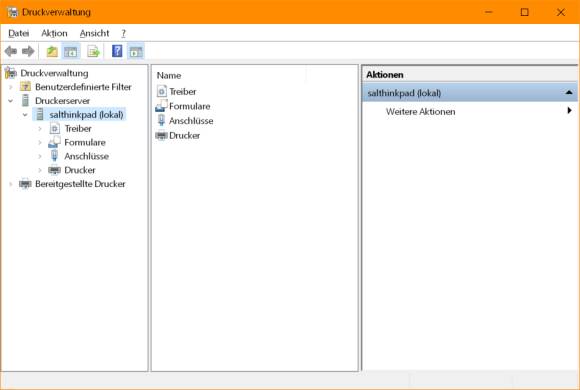Click the Up one level folder icon
The height and width of the screenshot is (390, 580).
pos(52,51)
